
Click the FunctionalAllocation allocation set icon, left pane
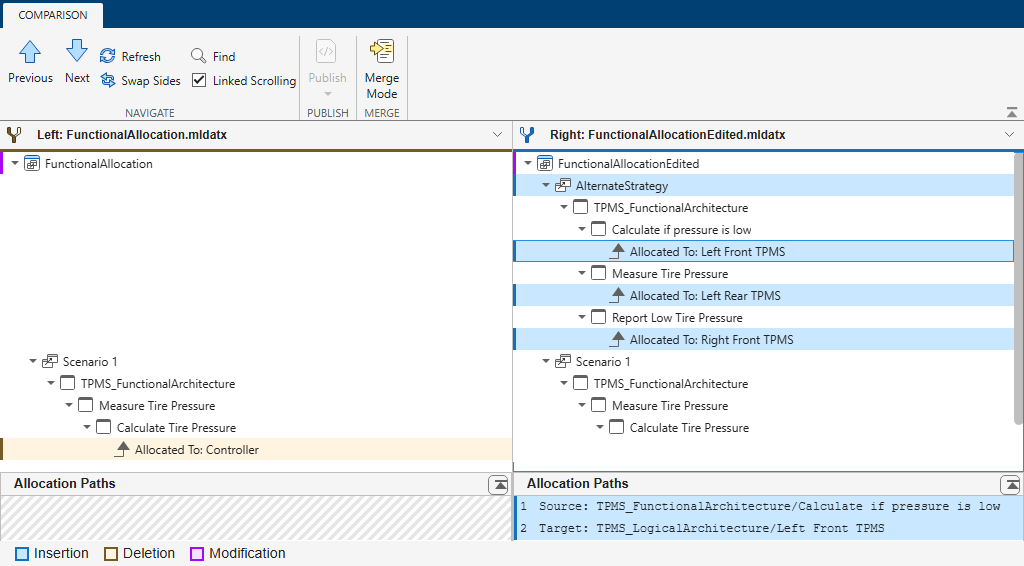point(32,163)
